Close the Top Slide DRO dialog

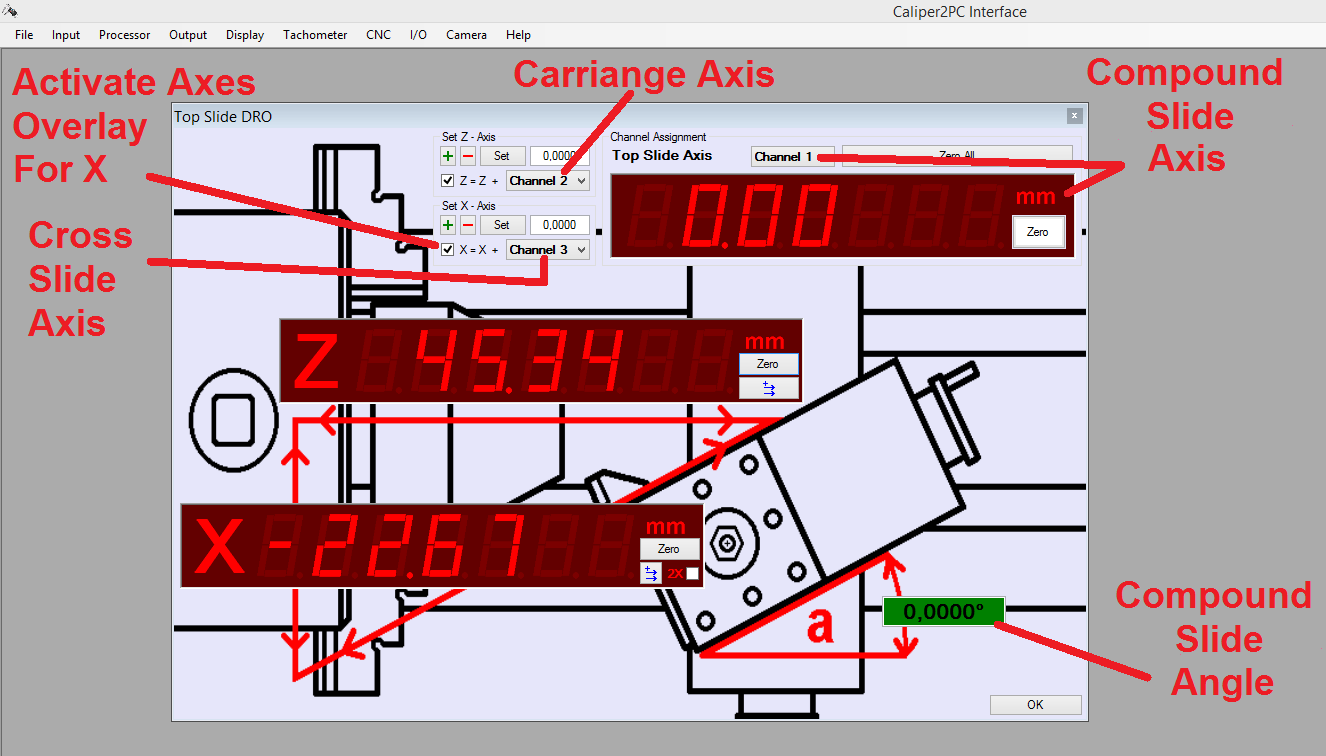click(1074, 116)
